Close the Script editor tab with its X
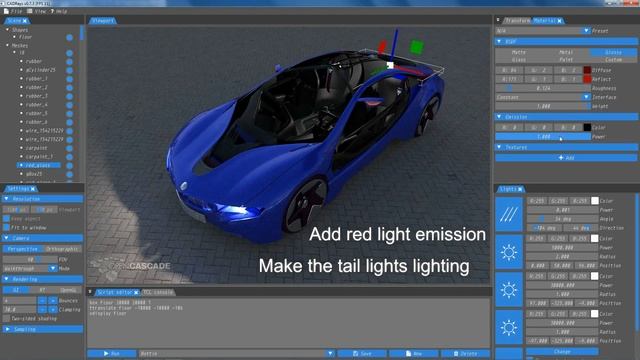 (x=136, y=292)
